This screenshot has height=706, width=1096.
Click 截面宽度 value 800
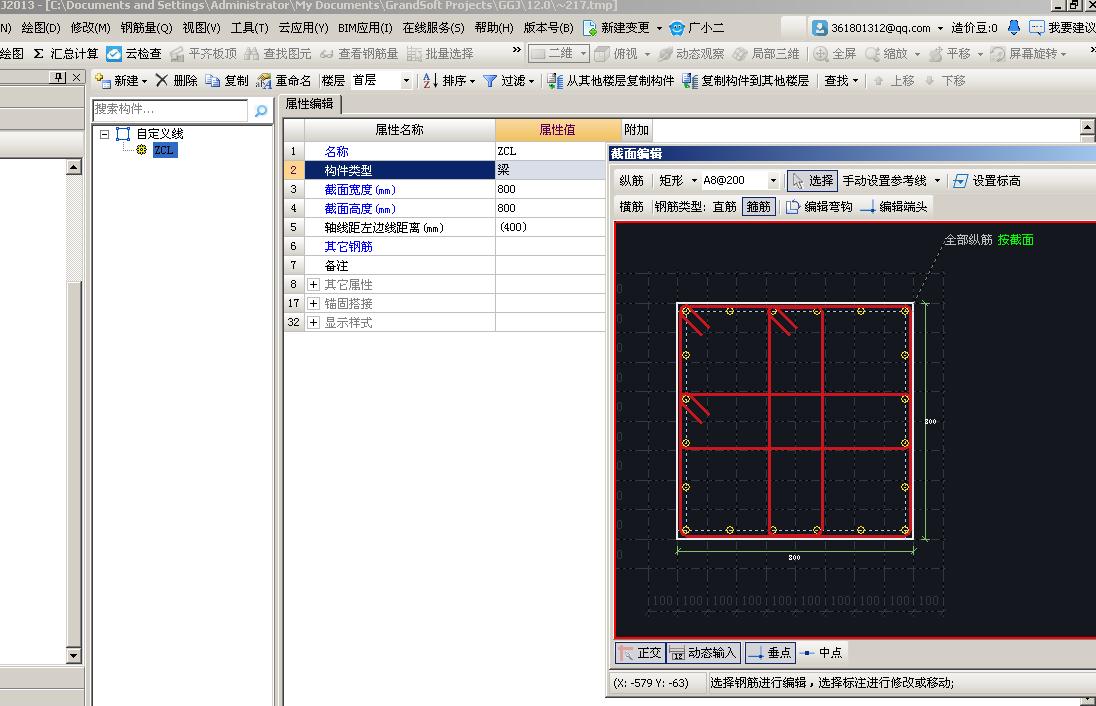[550, 189]
